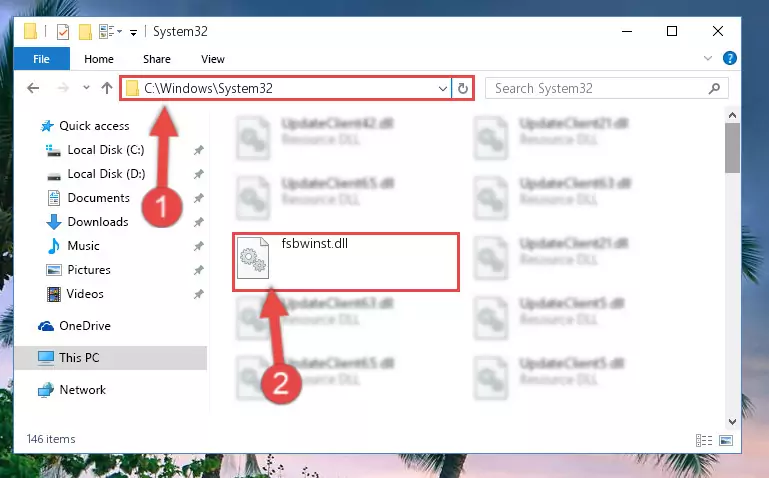Click New Folder icon in Quick Access Toolbar
The width and height of the screenshot is (769, 478).
[85, 32]
